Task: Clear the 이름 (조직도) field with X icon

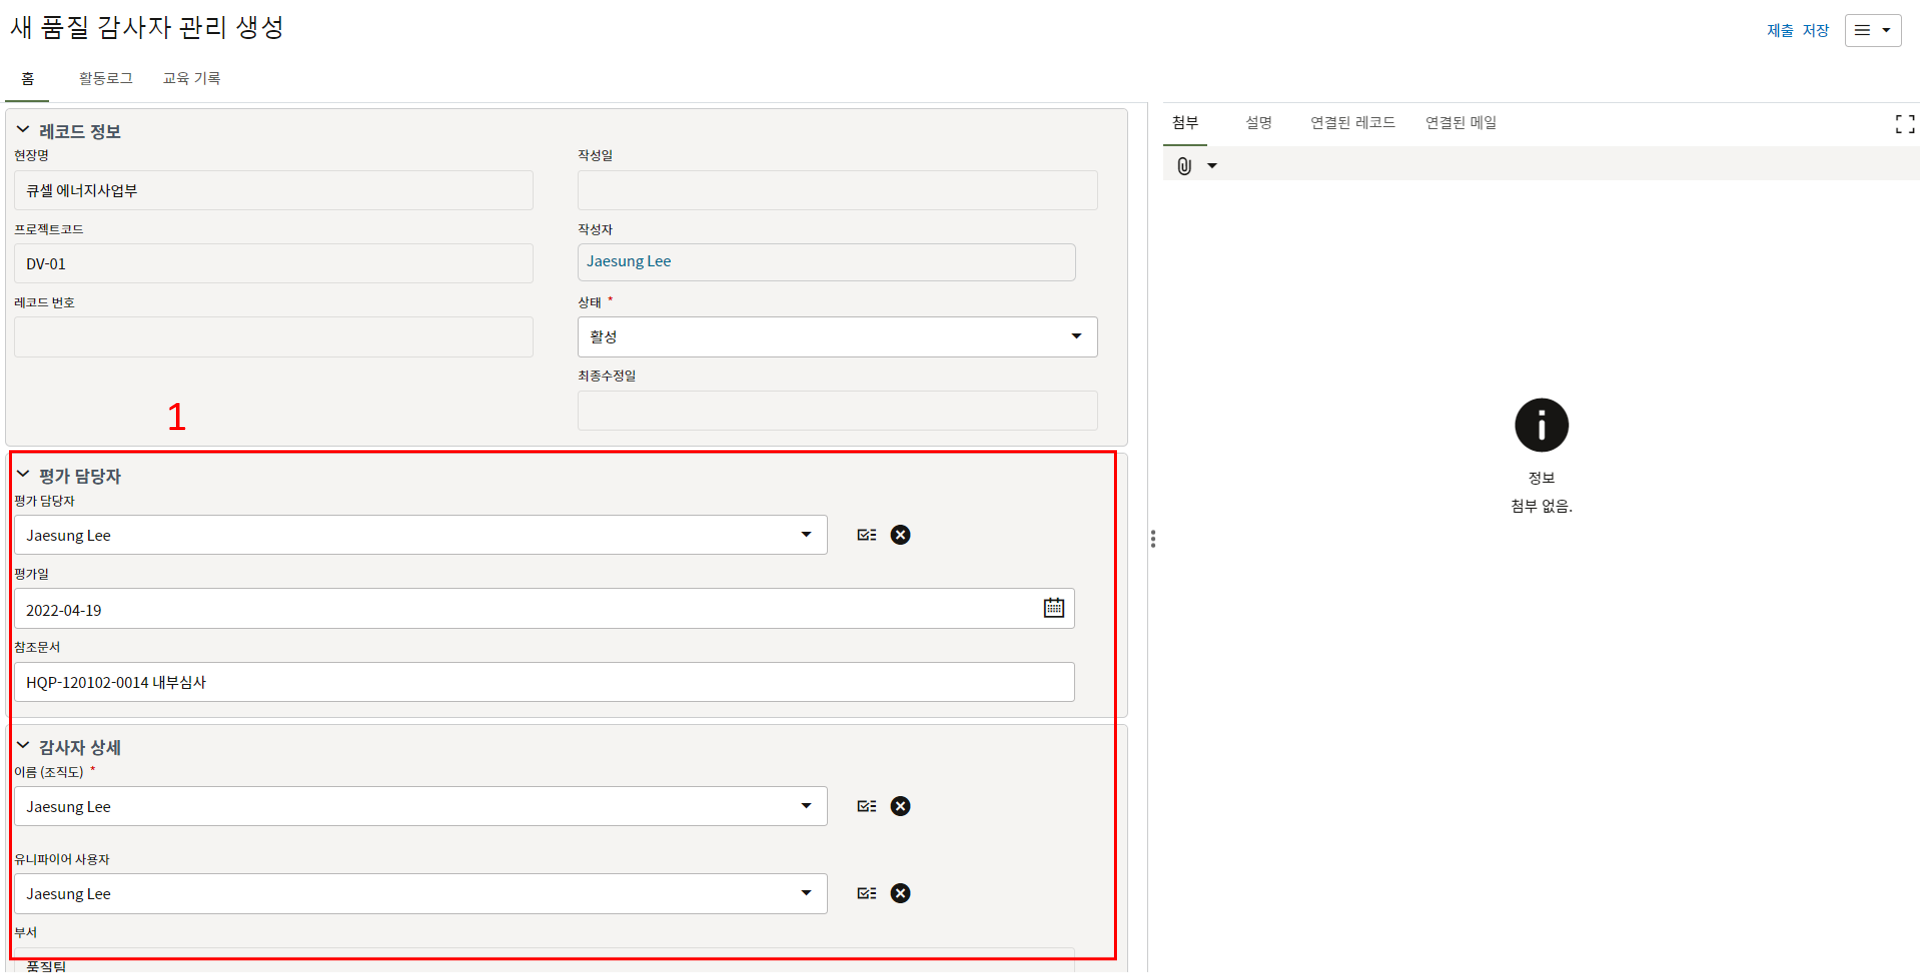Action: tap(900, 806)
